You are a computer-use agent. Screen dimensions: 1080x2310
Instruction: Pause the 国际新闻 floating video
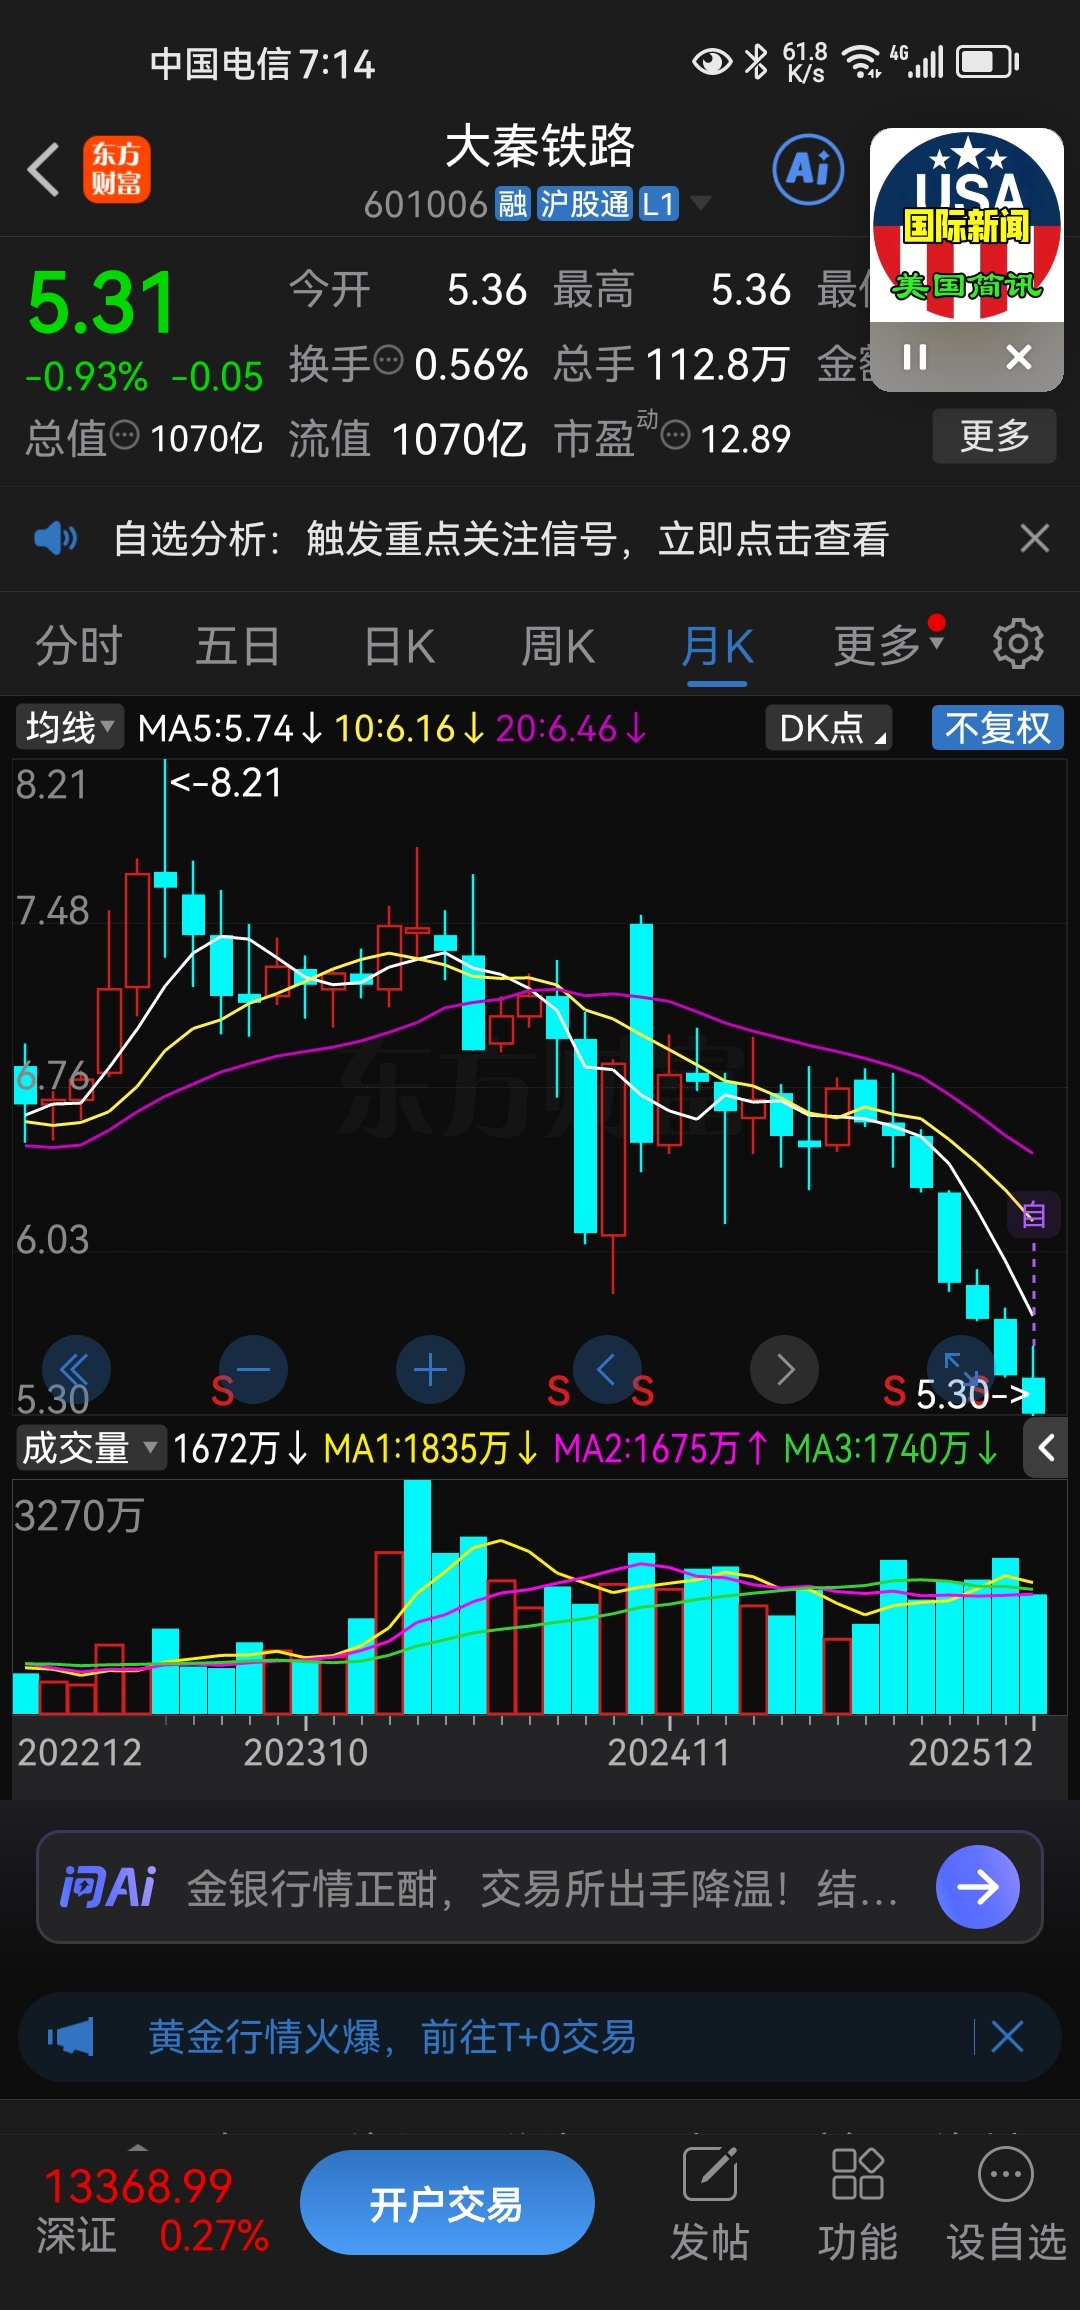[x=915, y=357]
